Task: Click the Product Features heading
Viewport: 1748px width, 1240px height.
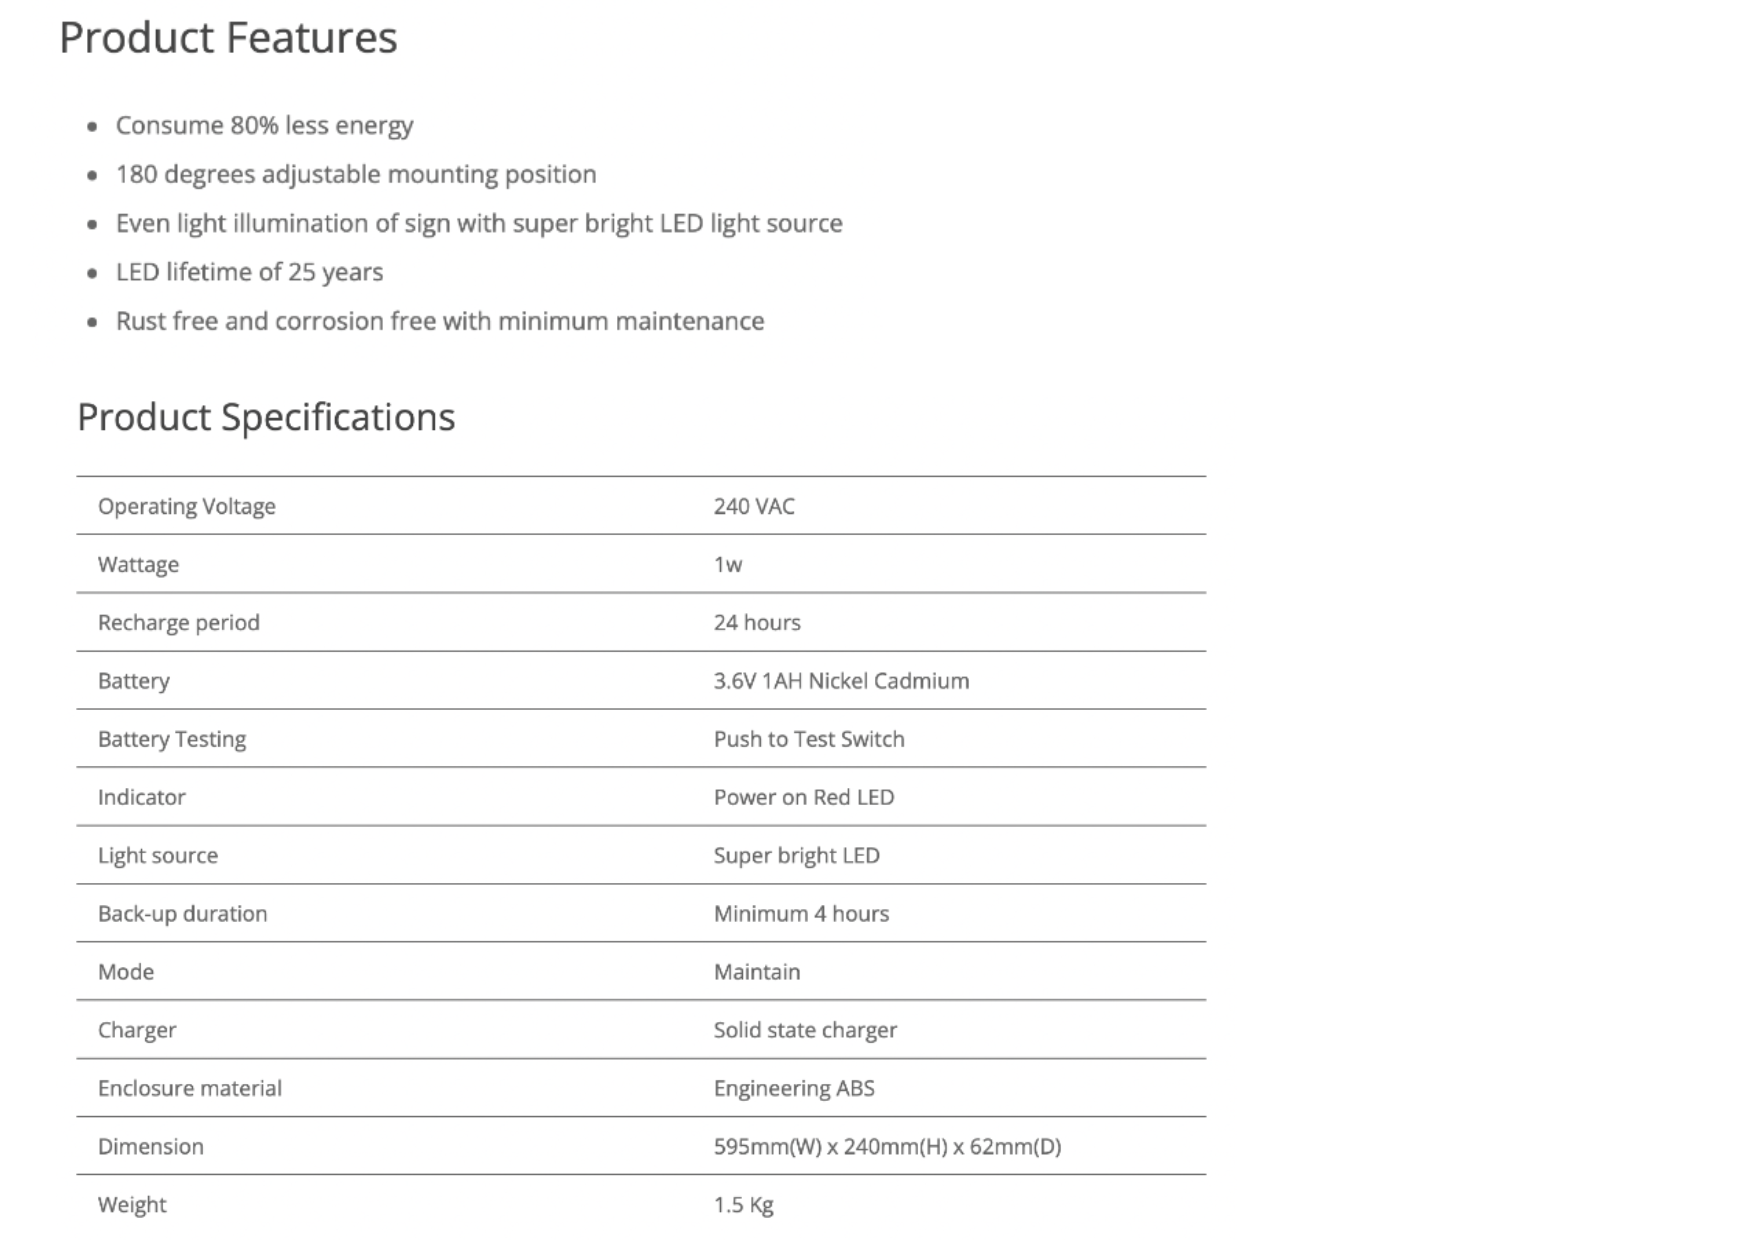Action: click(x=228, y=38)
